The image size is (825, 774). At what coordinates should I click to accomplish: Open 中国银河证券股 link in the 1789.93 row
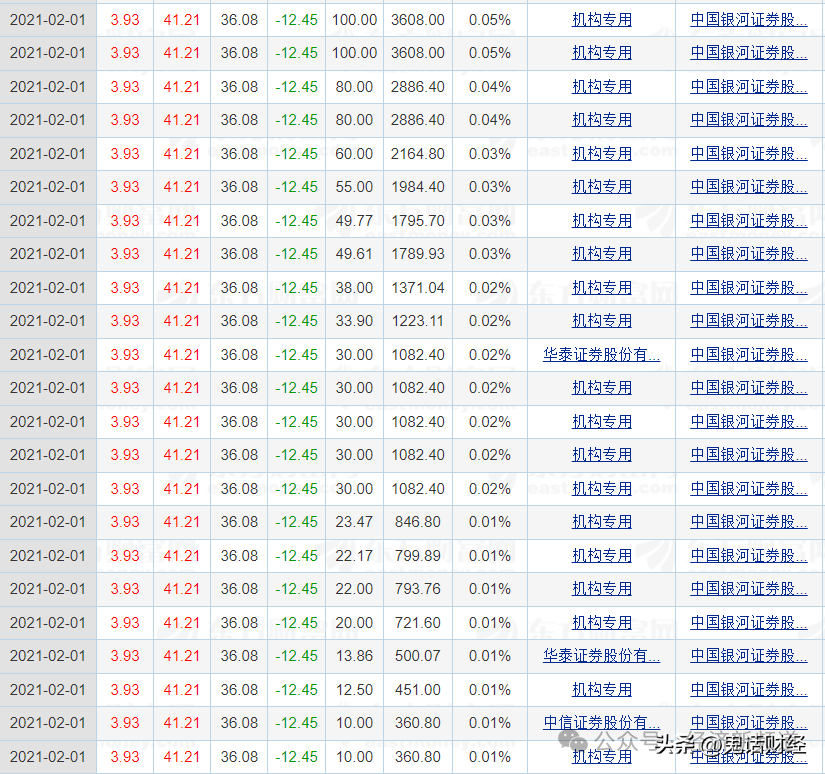pos(749,254)
